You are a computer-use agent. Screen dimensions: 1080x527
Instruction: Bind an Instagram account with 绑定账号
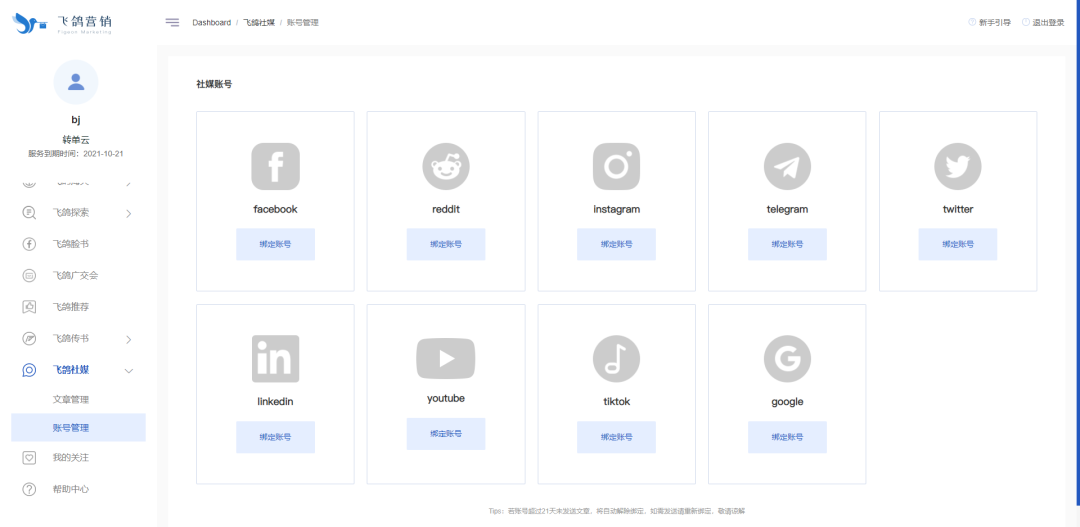coord(616,244)
